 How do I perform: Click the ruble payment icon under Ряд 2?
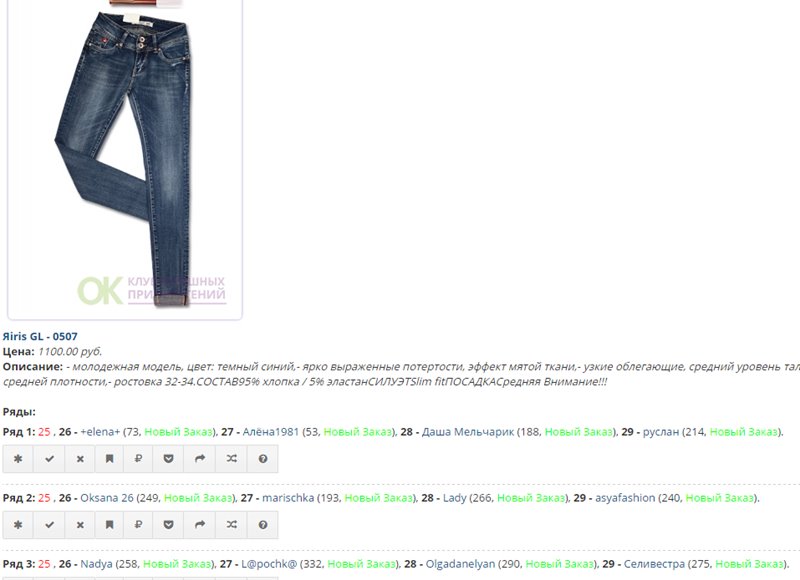click(140, 524)
